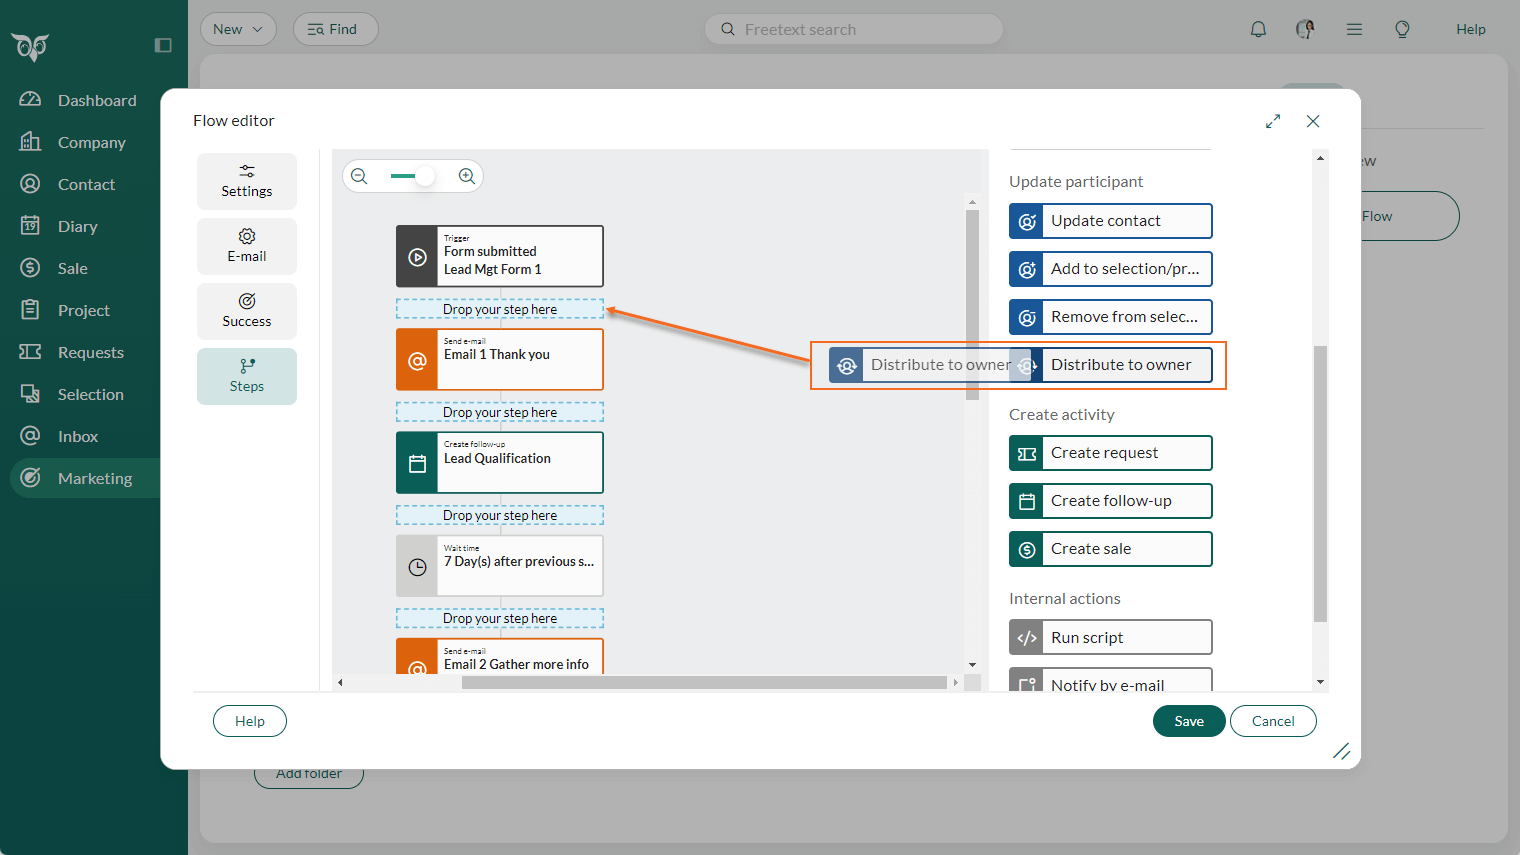
Task: Open the Marketing section in the sidebar
Action: click(x=94, y=477)
